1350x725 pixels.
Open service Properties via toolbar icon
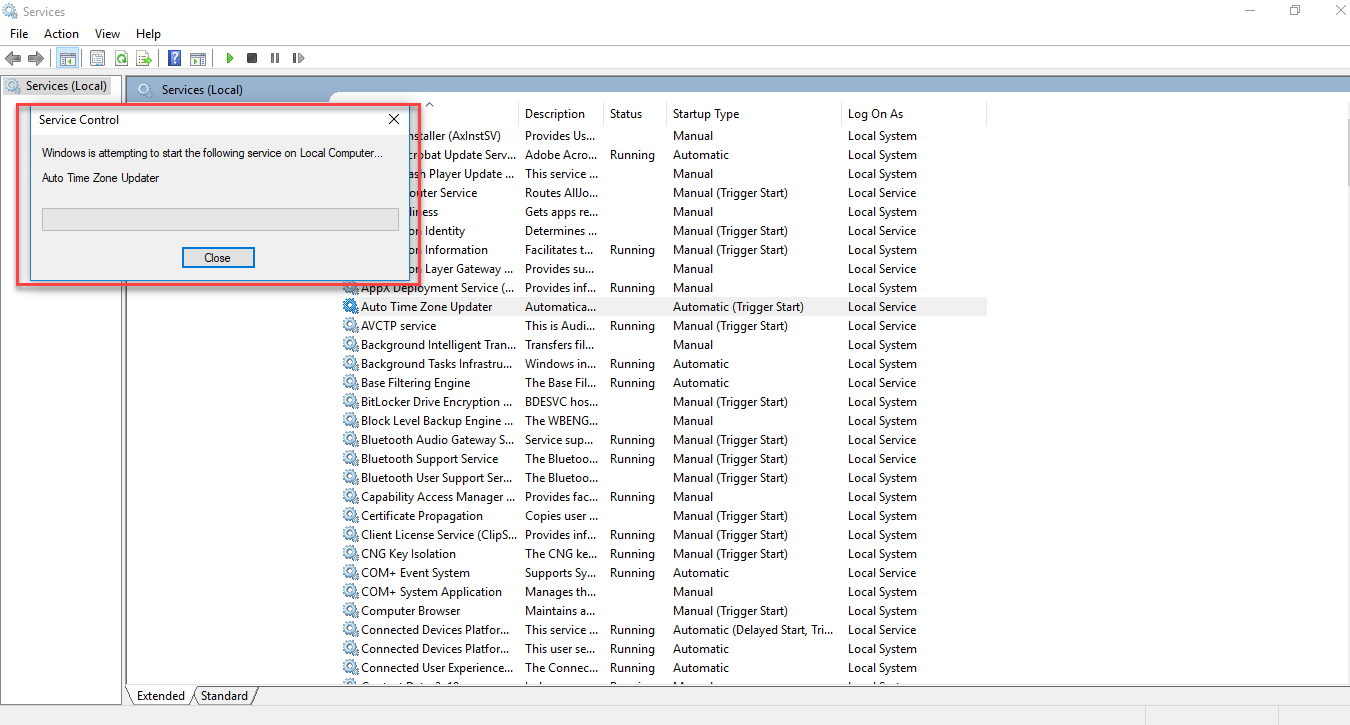[x=97, y=57]
